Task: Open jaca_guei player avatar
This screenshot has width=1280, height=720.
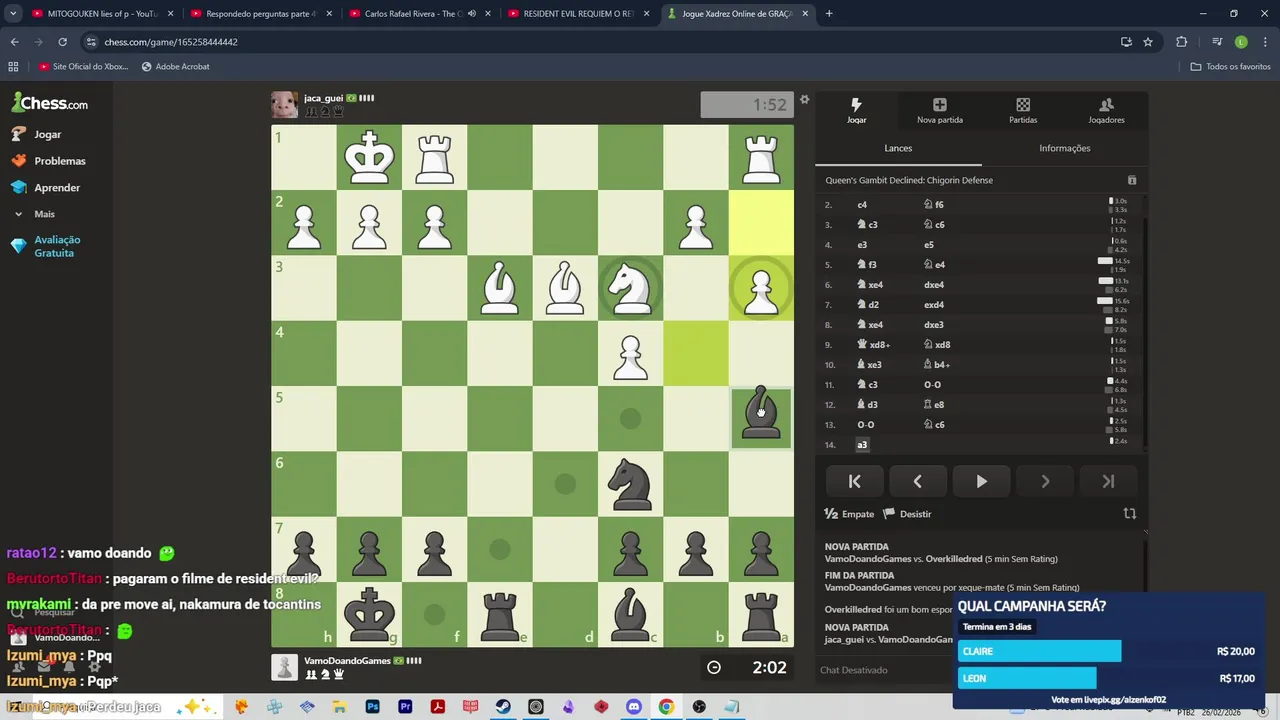Action: point(284,105)
